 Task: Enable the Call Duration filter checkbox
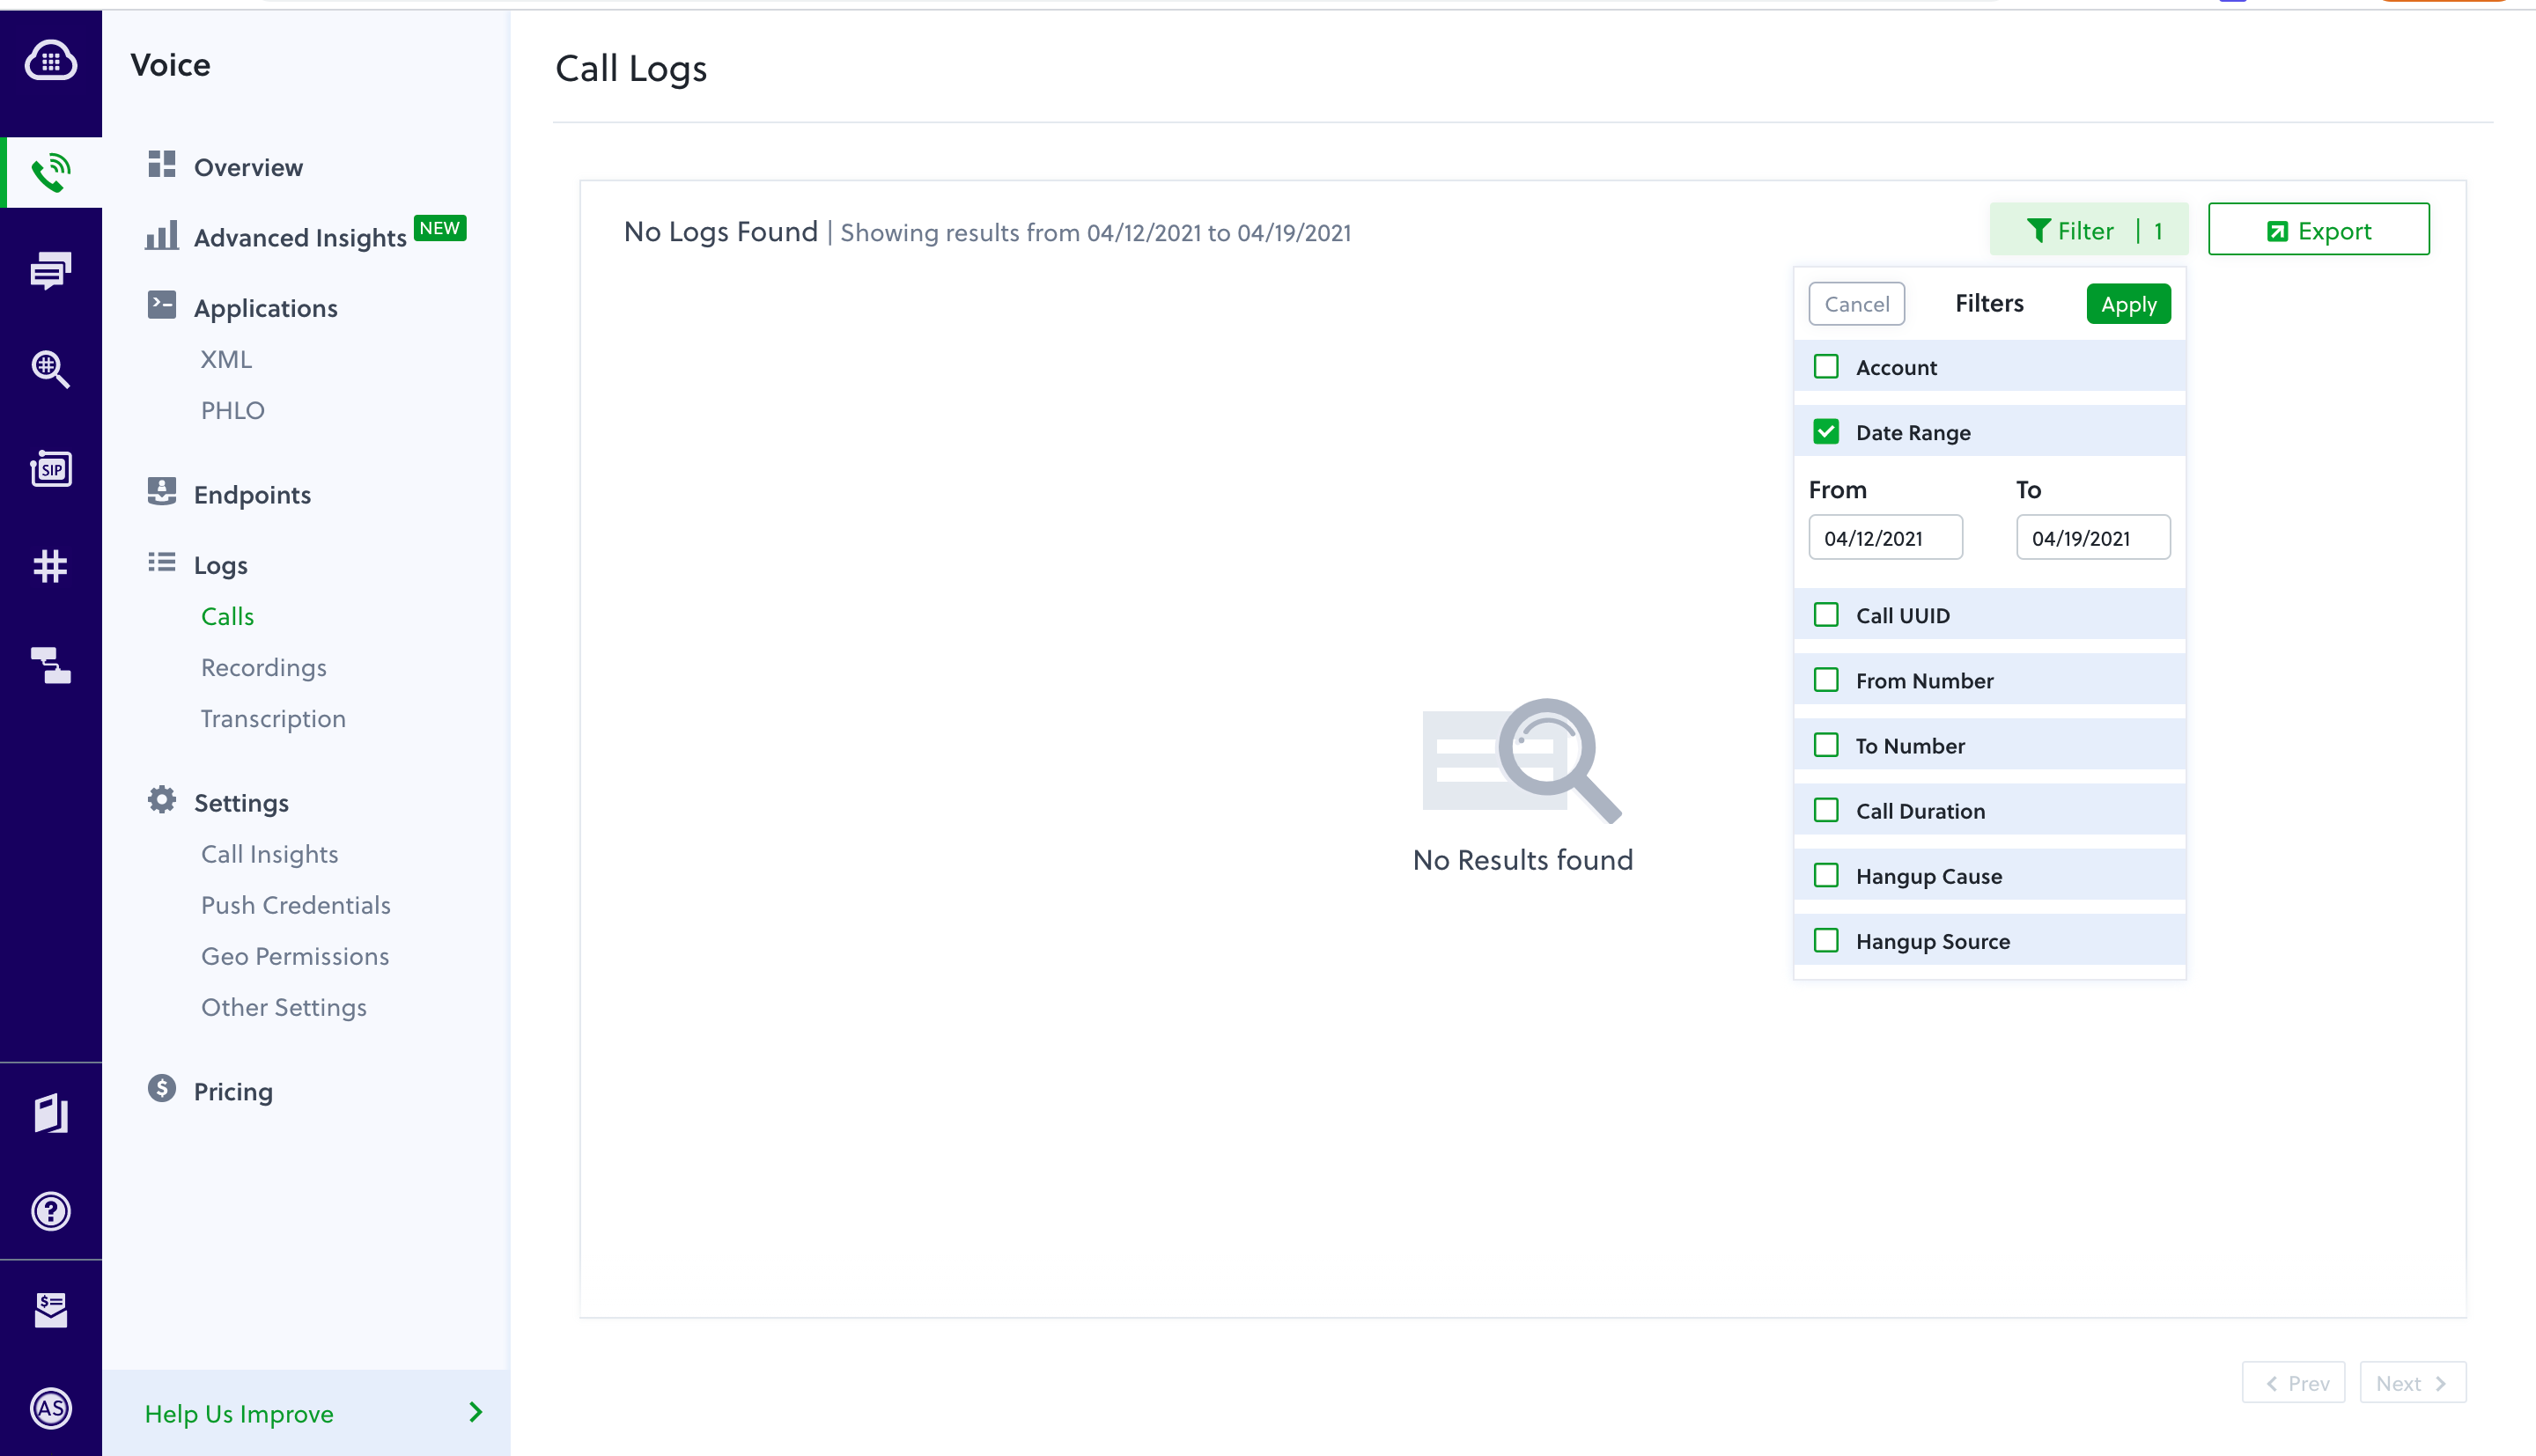(x=1826, y=810)
